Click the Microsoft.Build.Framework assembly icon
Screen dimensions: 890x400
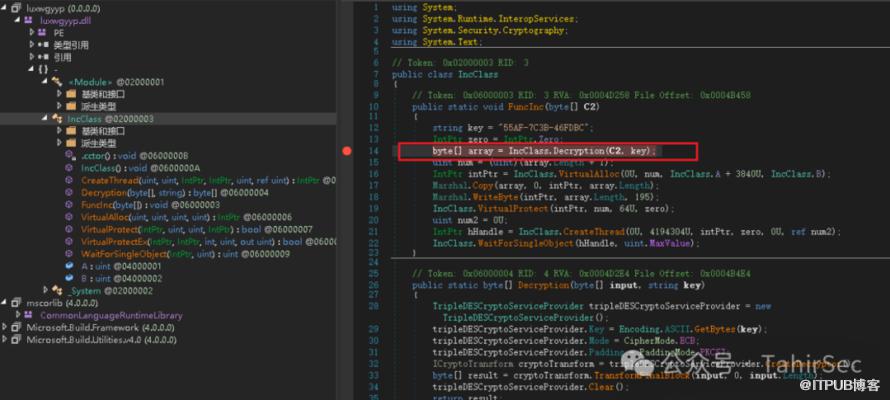[x=16, y=328]
